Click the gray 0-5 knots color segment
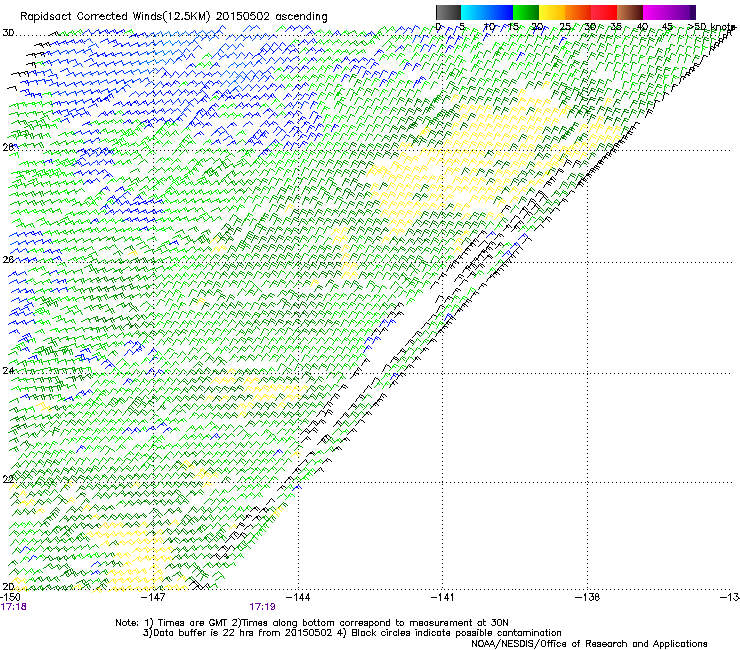Image resolution: width=740 pixels, height=650 pixels. coord(448,12)
